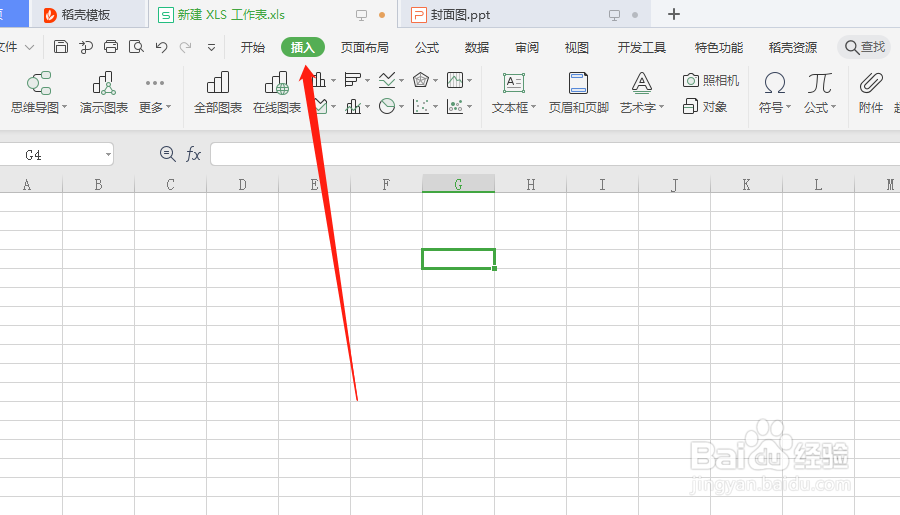Click the 照相机 camera tool
Screen dimensions: 900x515
(711, 80)
